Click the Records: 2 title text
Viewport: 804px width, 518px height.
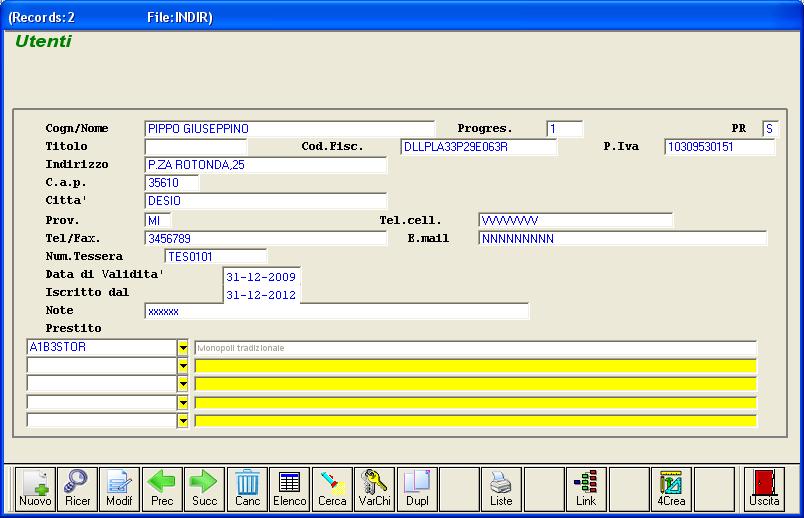click(x=42, y=17)
